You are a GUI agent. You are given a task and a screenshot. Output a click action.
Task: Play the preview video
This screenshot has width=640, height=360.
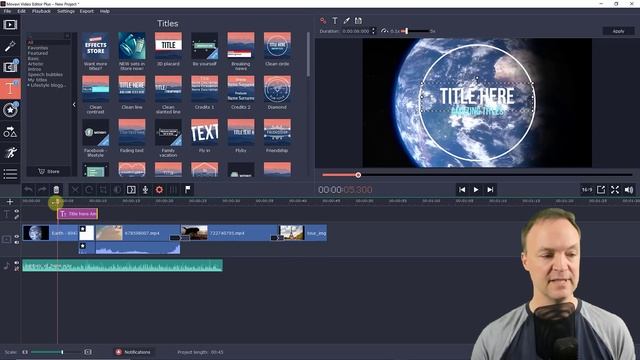[476, 190]
